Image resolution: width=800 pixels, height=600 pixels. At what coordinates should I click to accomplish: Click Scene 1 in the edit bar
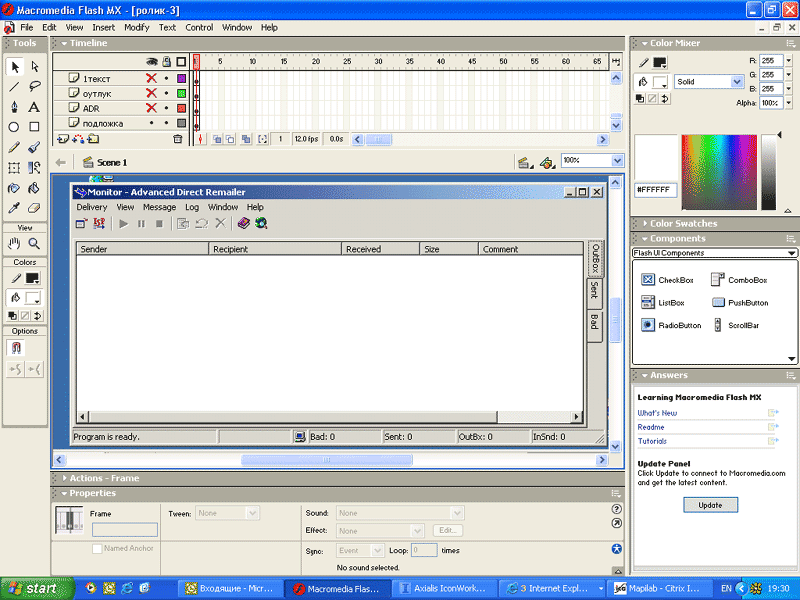coord(112,163)
